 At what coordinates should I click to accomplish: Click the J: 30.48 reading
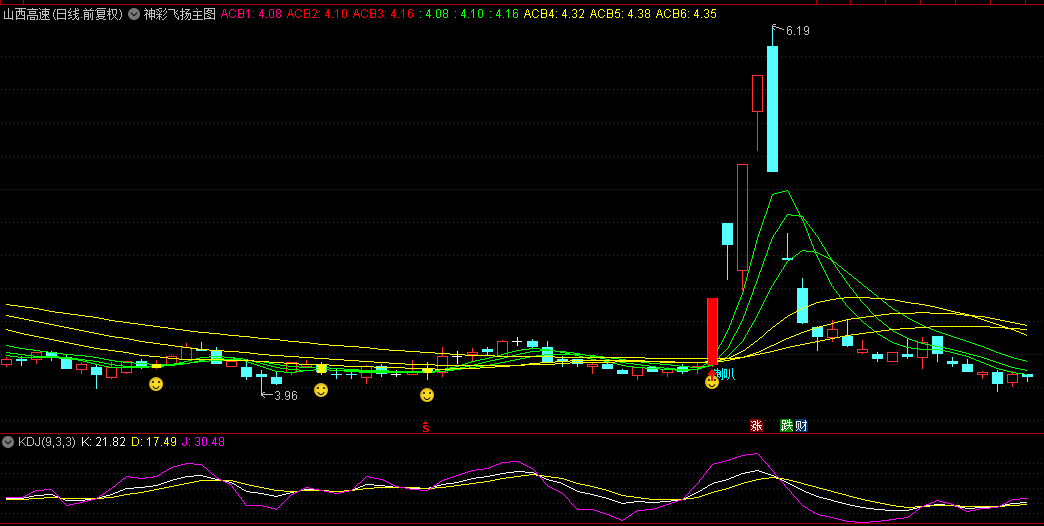click(x=203, y=441)
